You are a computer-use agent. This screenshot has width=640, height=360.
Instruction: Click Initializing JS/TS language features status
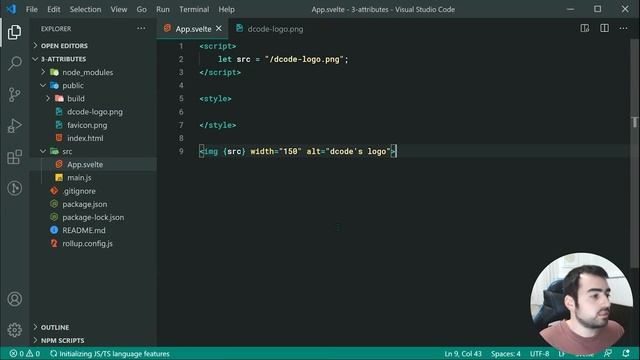[110, 353]
